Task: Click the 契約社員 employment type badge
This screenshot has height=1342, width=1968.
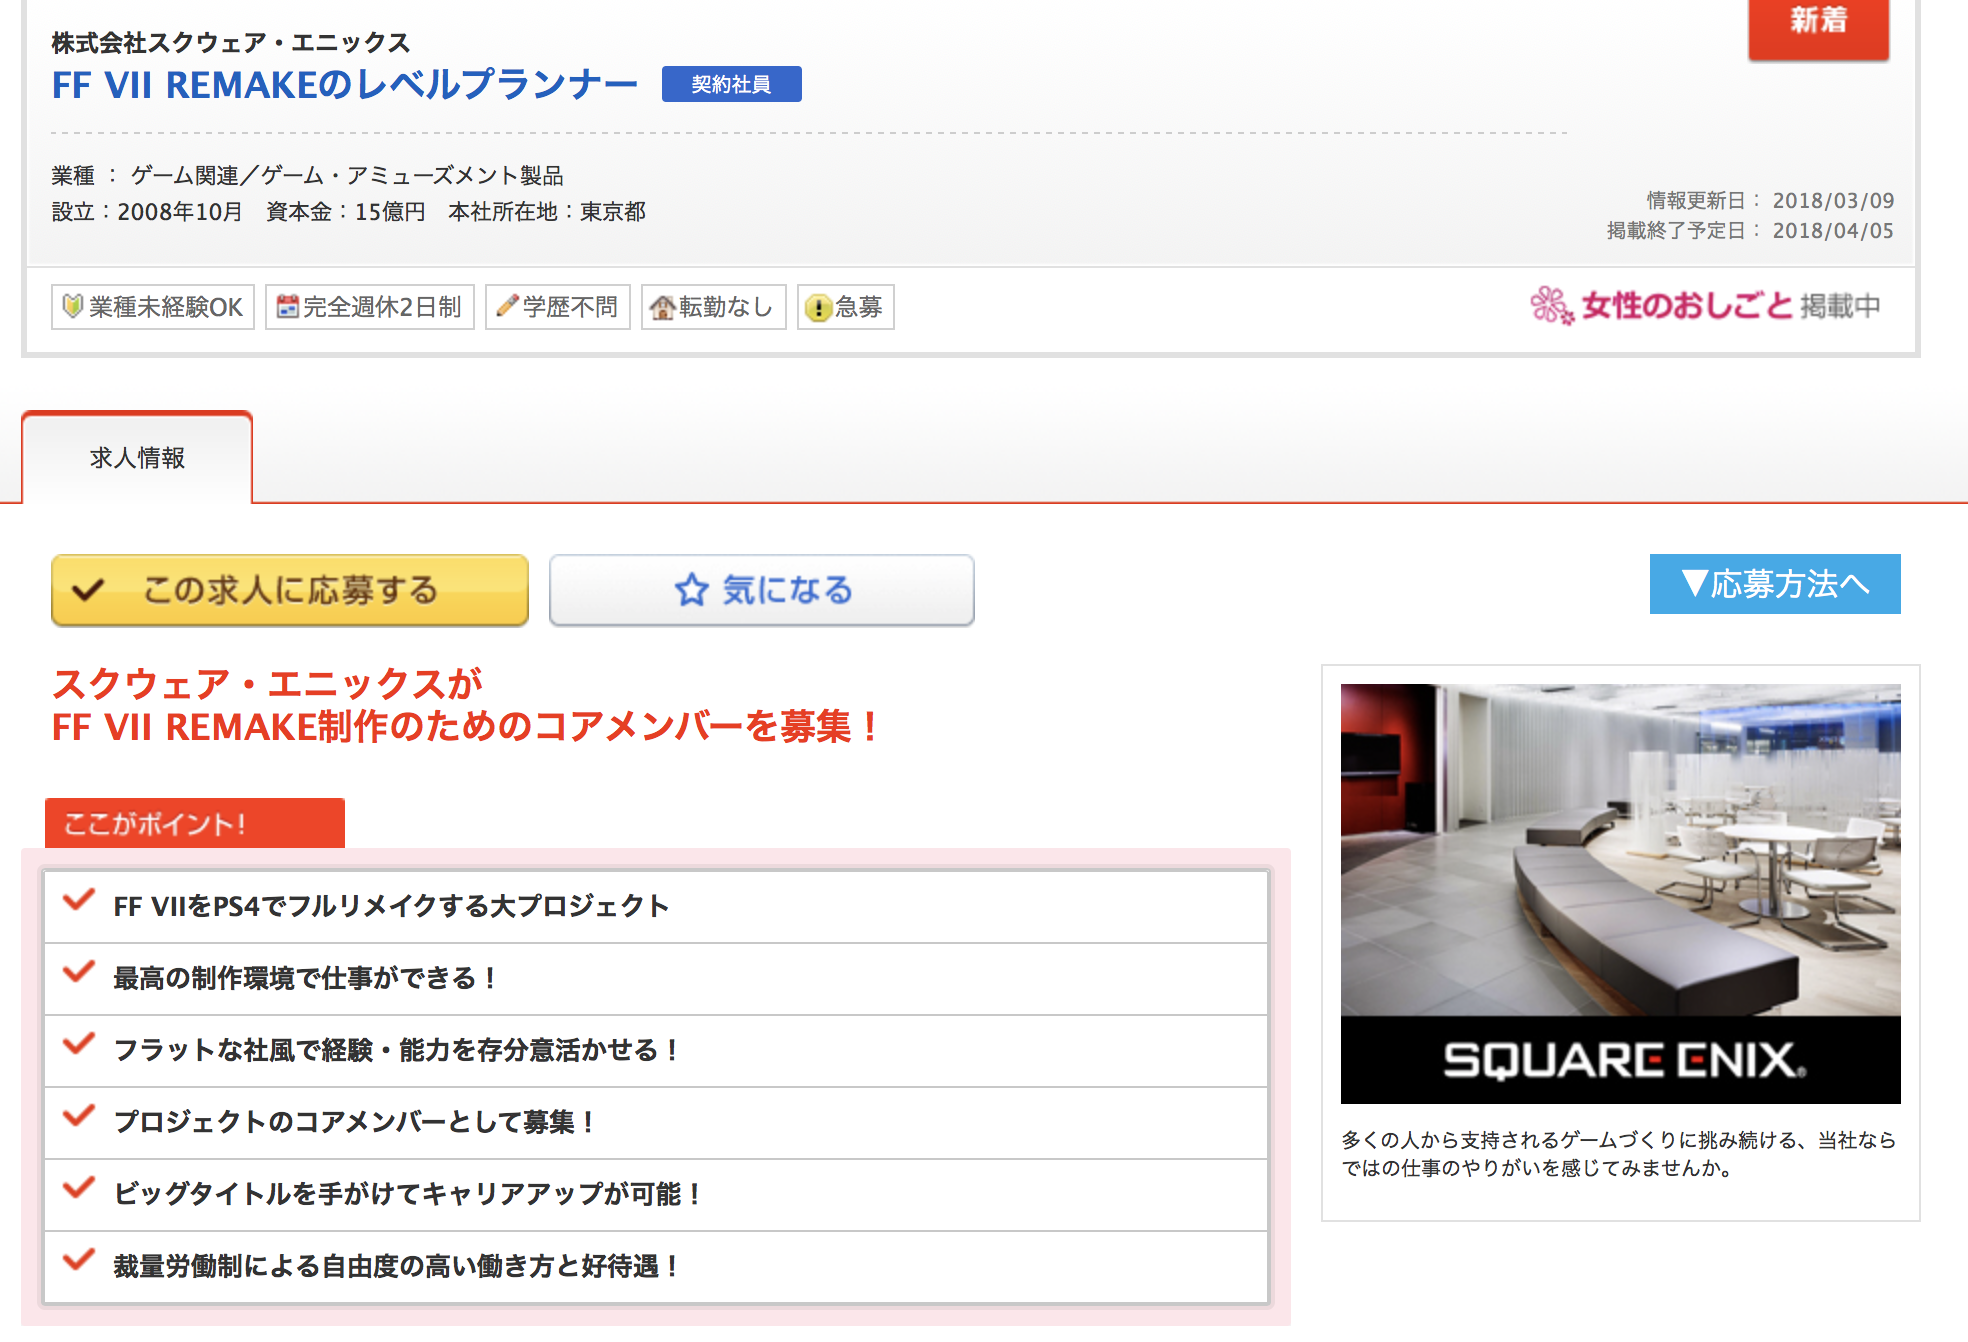Action: pyautogui.click(x=731, y=84)
